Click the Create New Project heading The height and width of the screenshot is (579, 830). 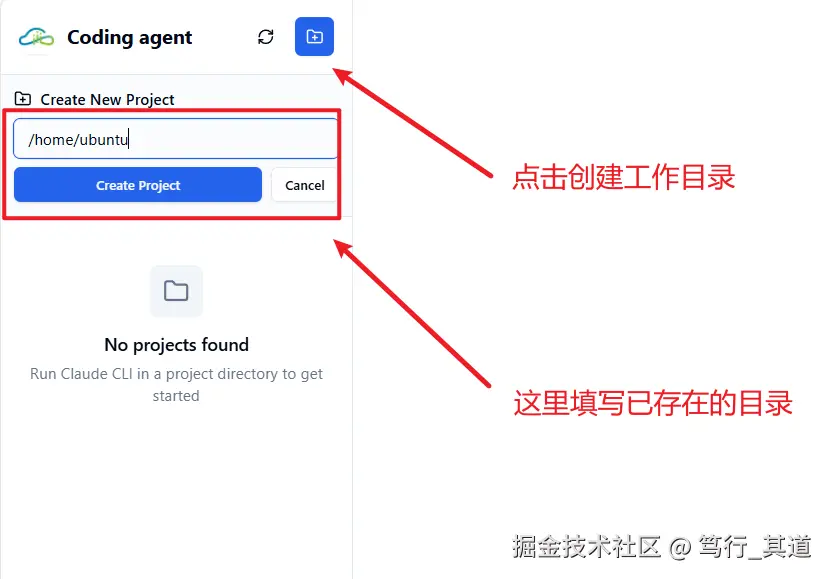(107, 99)
